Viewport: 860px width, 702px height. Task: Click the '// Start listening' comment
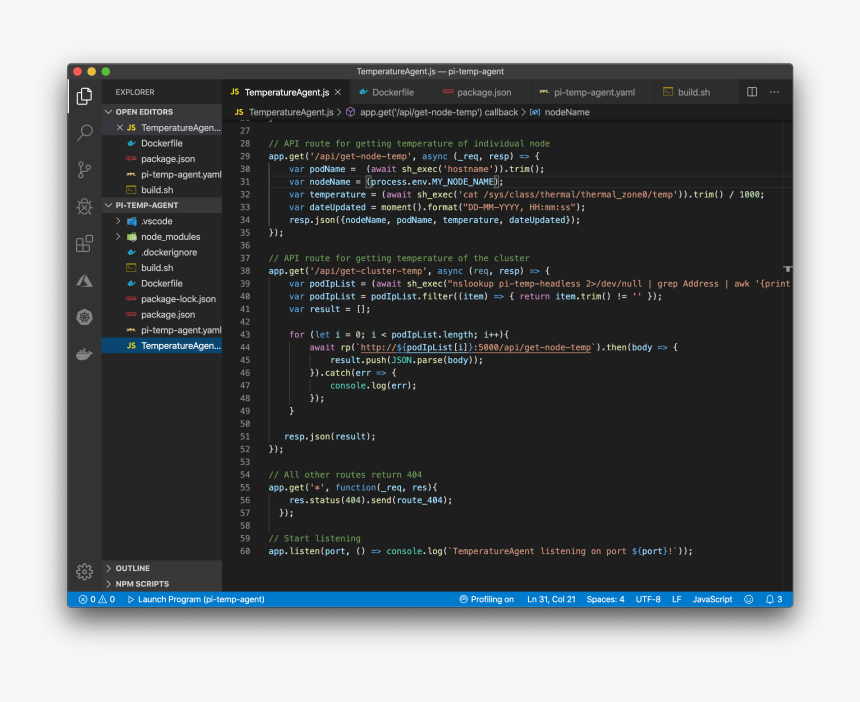coord(314,539)
